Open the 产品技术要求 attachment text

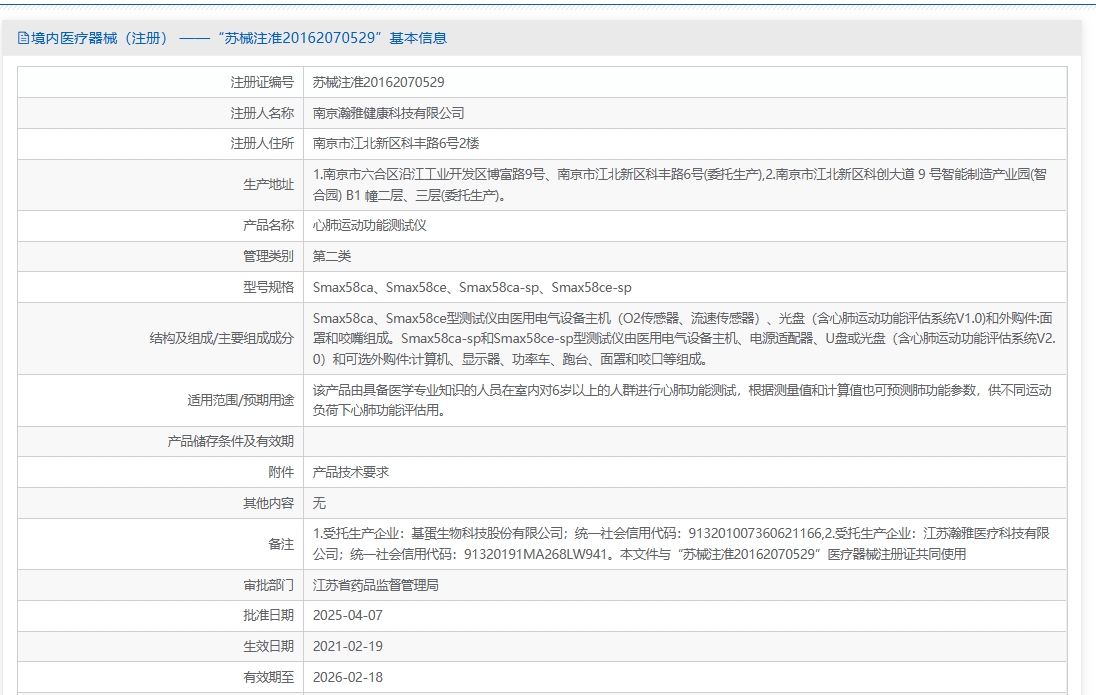(x=351, y=472)
